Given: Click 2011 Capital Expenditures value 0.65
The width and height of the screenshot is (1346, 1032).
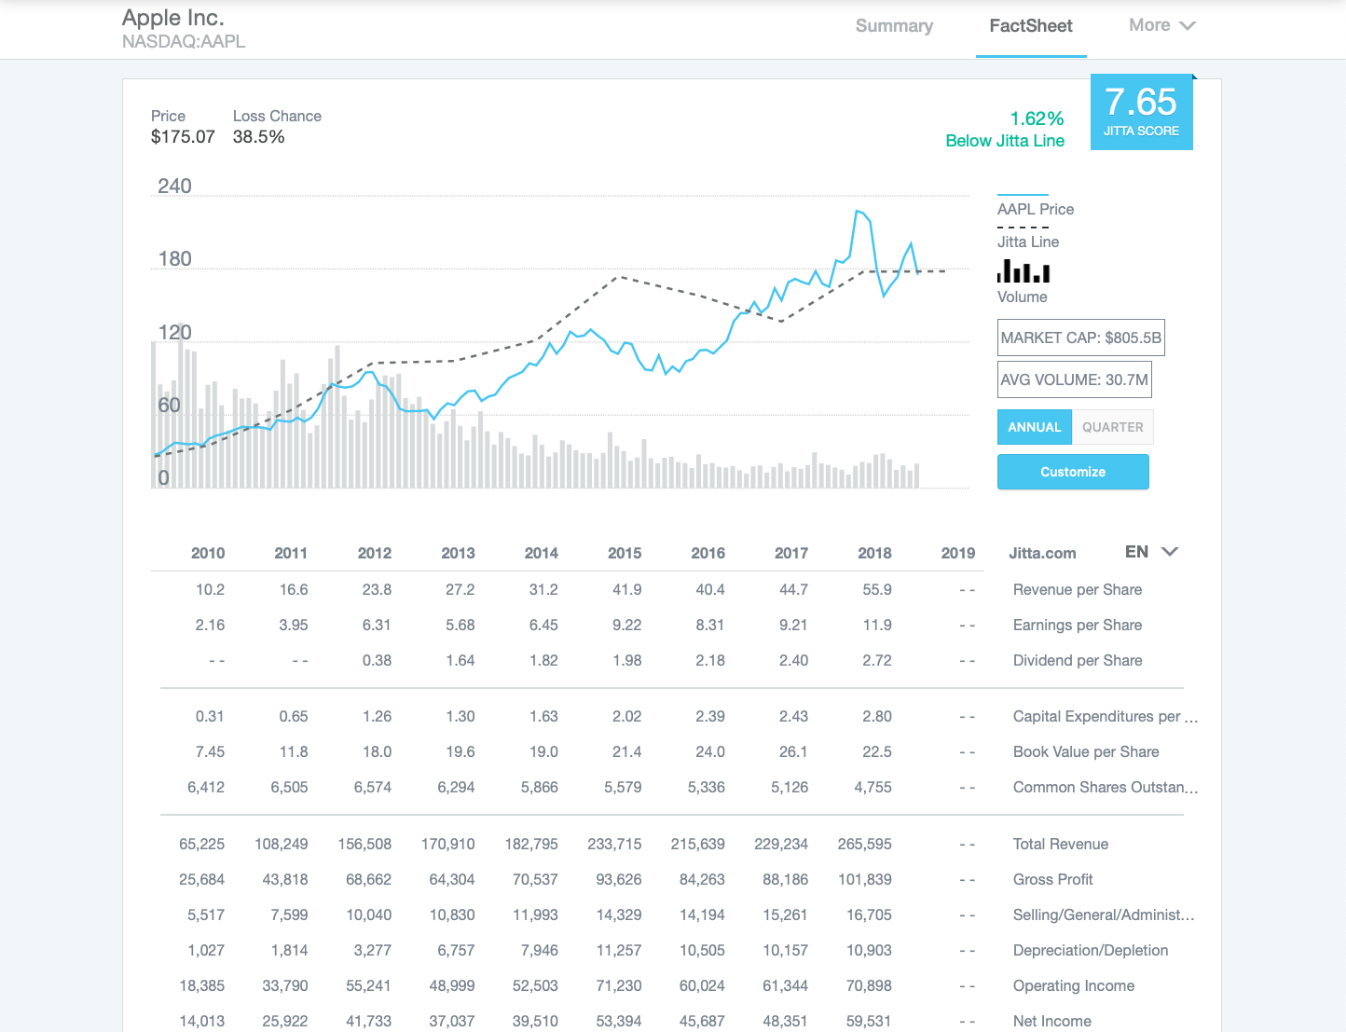Looking at the screenshot, I should tap(293, 717).
